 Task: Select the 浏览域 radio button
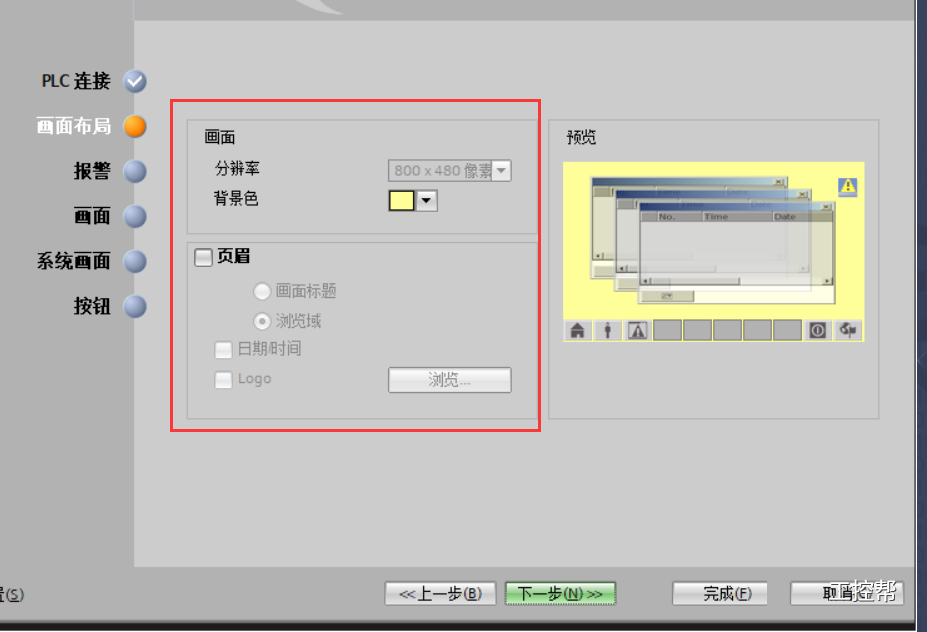pyautogui.click(x=262, y=321)
